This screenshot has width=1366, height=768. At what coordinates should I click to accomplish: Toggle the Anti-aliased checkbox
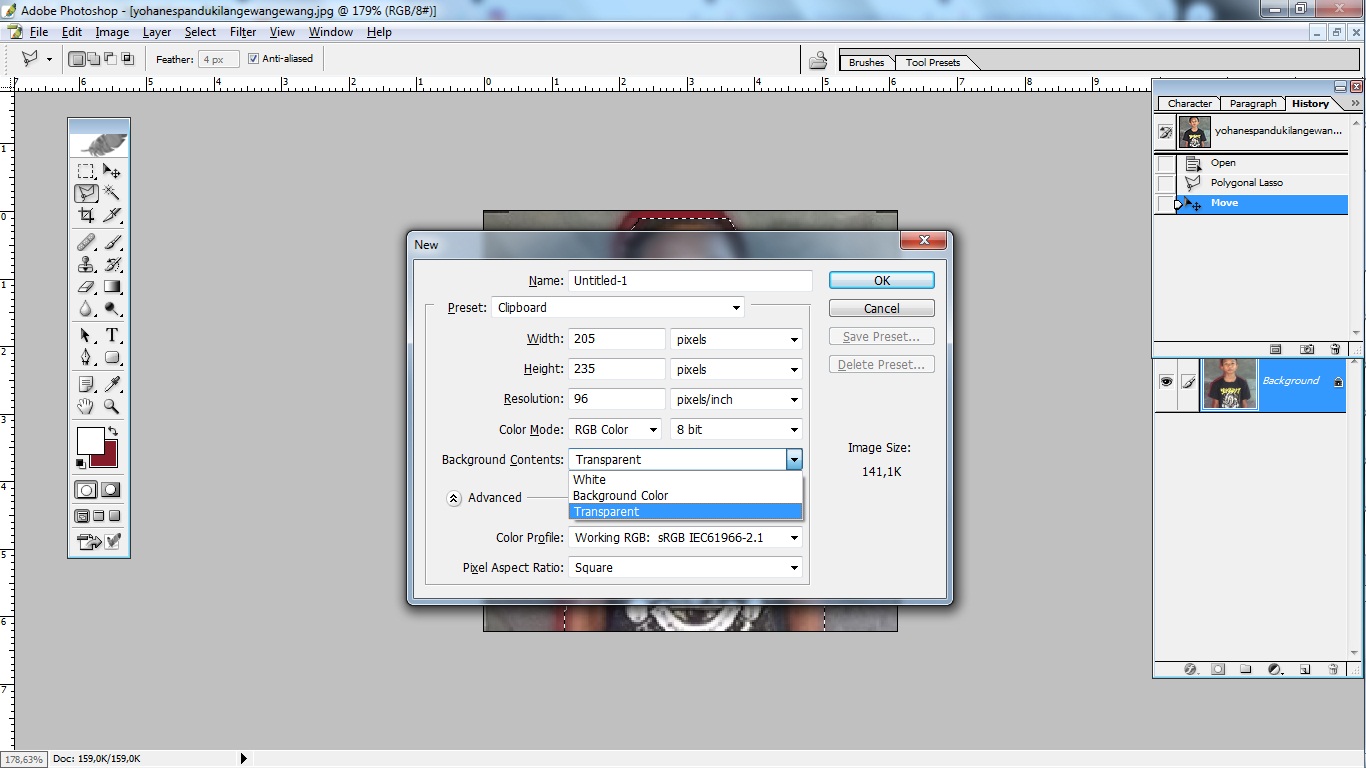click(253, 59)
